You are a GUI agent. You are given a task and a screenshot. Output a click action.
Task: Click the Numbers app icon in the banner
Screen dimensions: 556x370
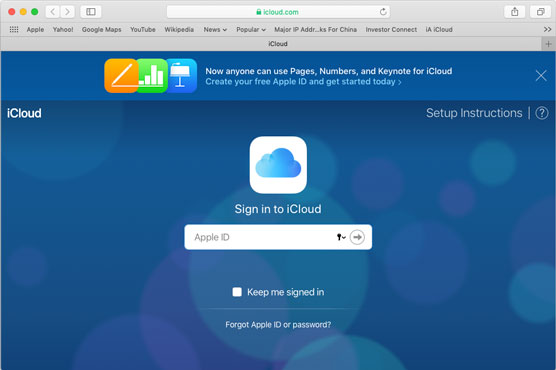click(x=152, y=76)
